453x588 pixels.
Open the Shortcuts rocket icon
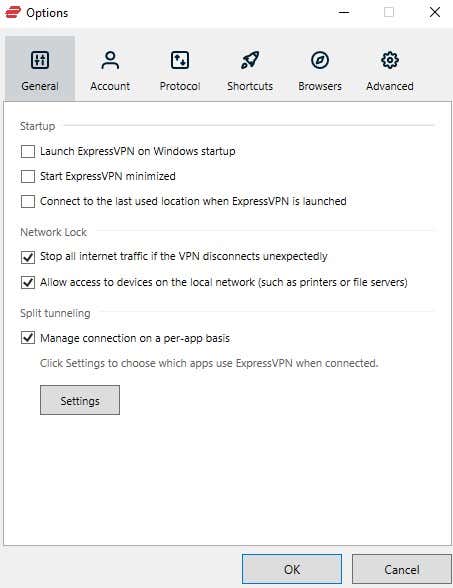250,60
